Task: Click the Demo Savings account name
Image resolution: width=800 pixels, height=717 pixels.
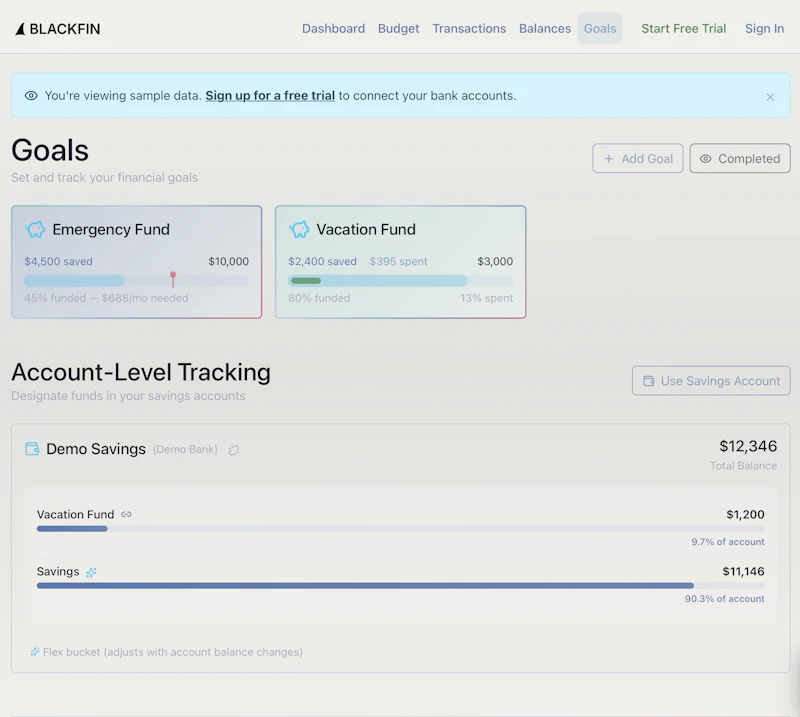Action: (96, 449)
